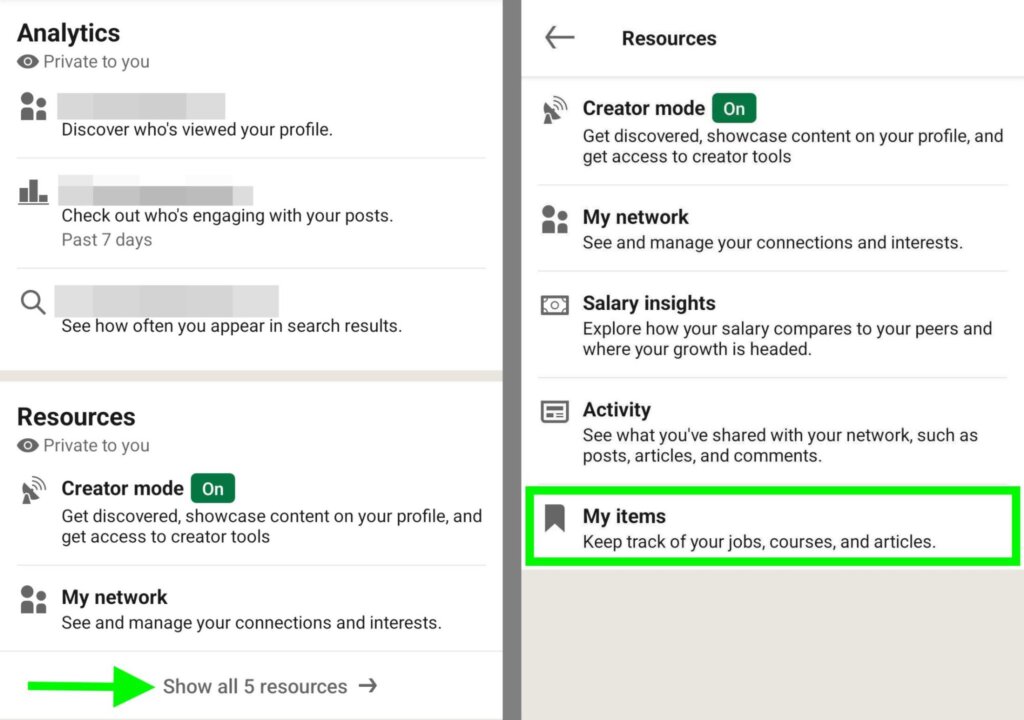Viewport: 1024px width, 720px height.
Task: Collapse Resources using the back arrow
Action: (560, 37)
